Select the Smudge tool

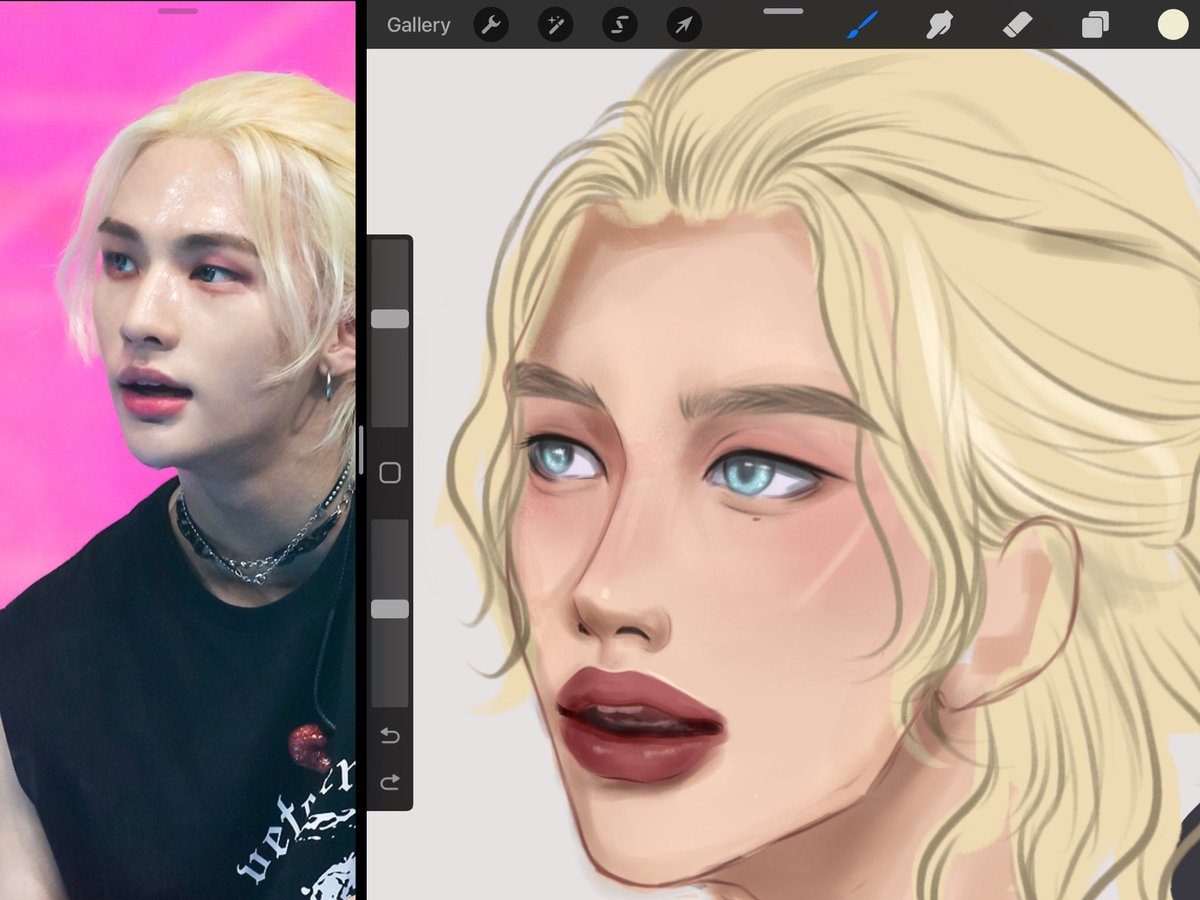[939, 25]
